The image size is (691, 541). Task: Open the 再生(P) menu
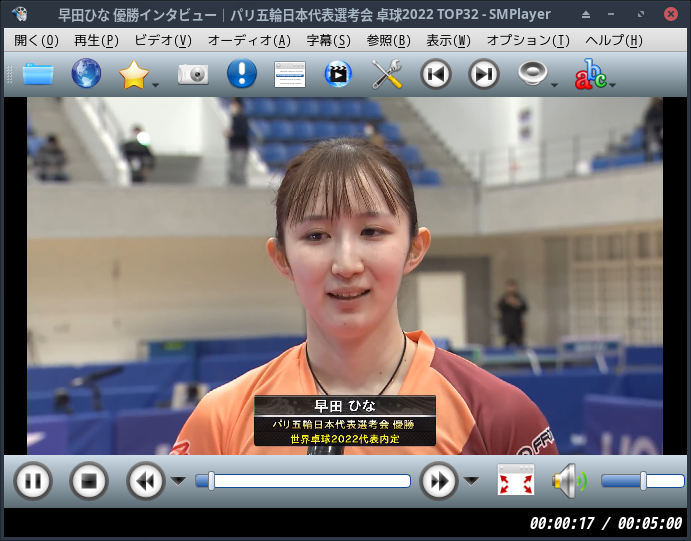coord(96,41)
